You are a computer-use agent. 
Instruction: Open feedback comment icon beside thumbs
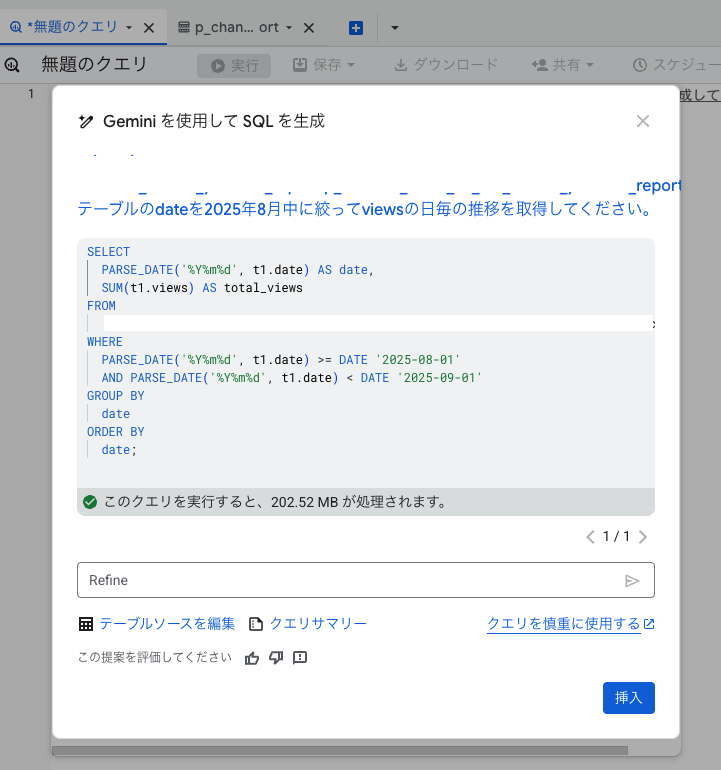[x=300, y=658]
